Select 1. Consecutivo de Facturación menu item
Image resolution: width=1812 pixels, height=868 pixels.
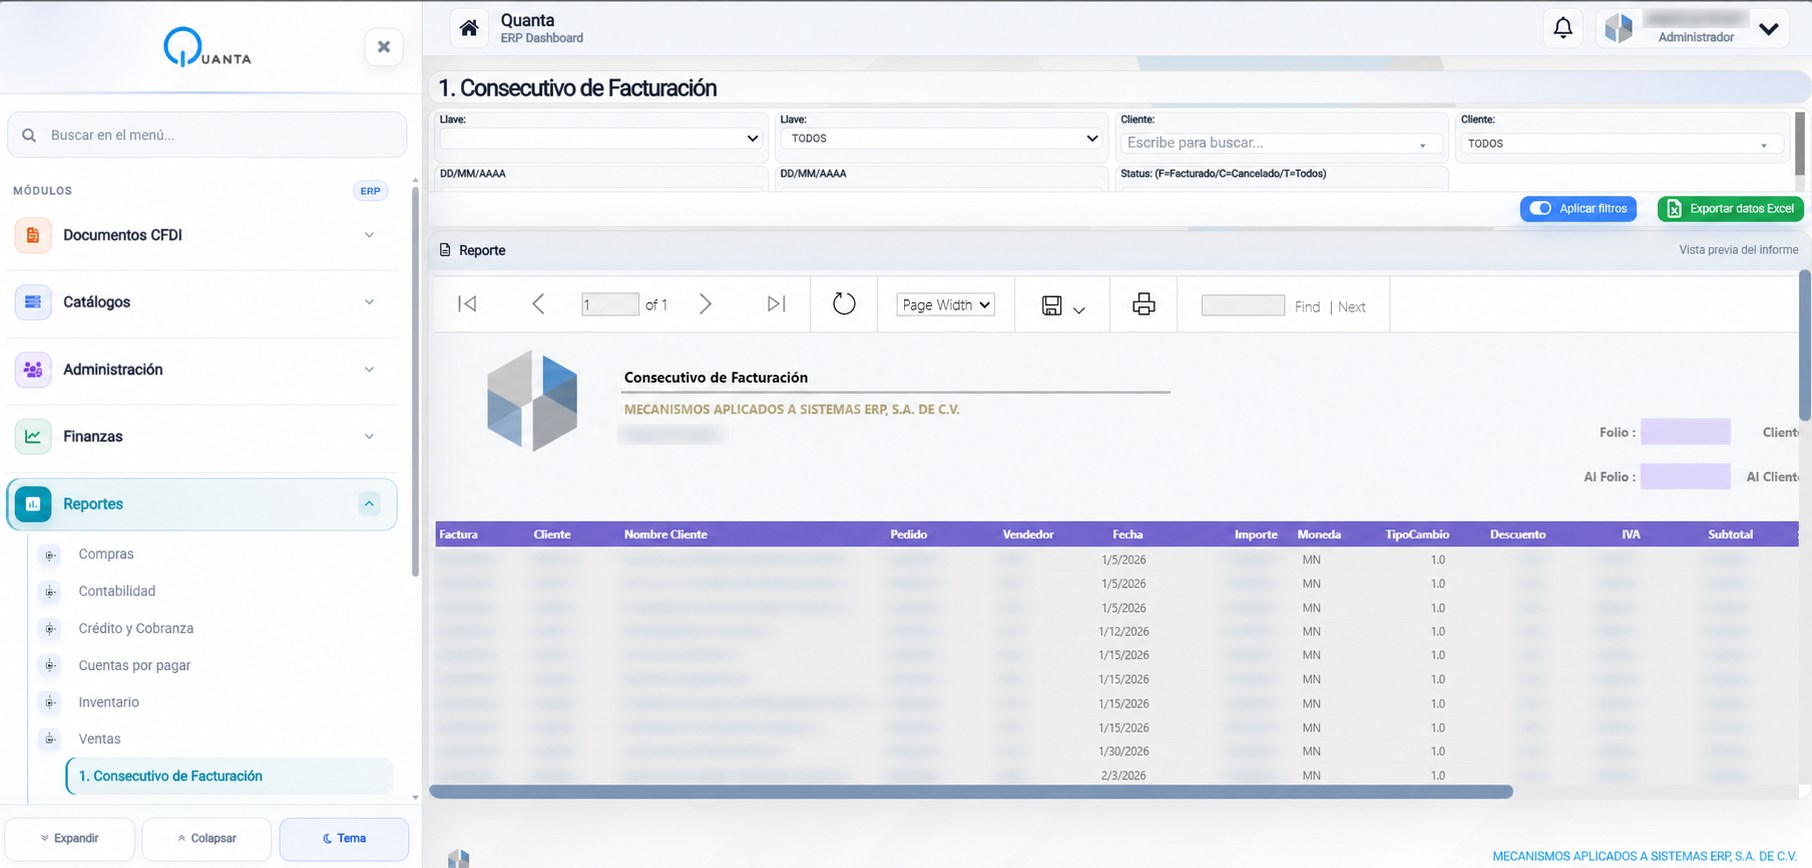point(230,776)
